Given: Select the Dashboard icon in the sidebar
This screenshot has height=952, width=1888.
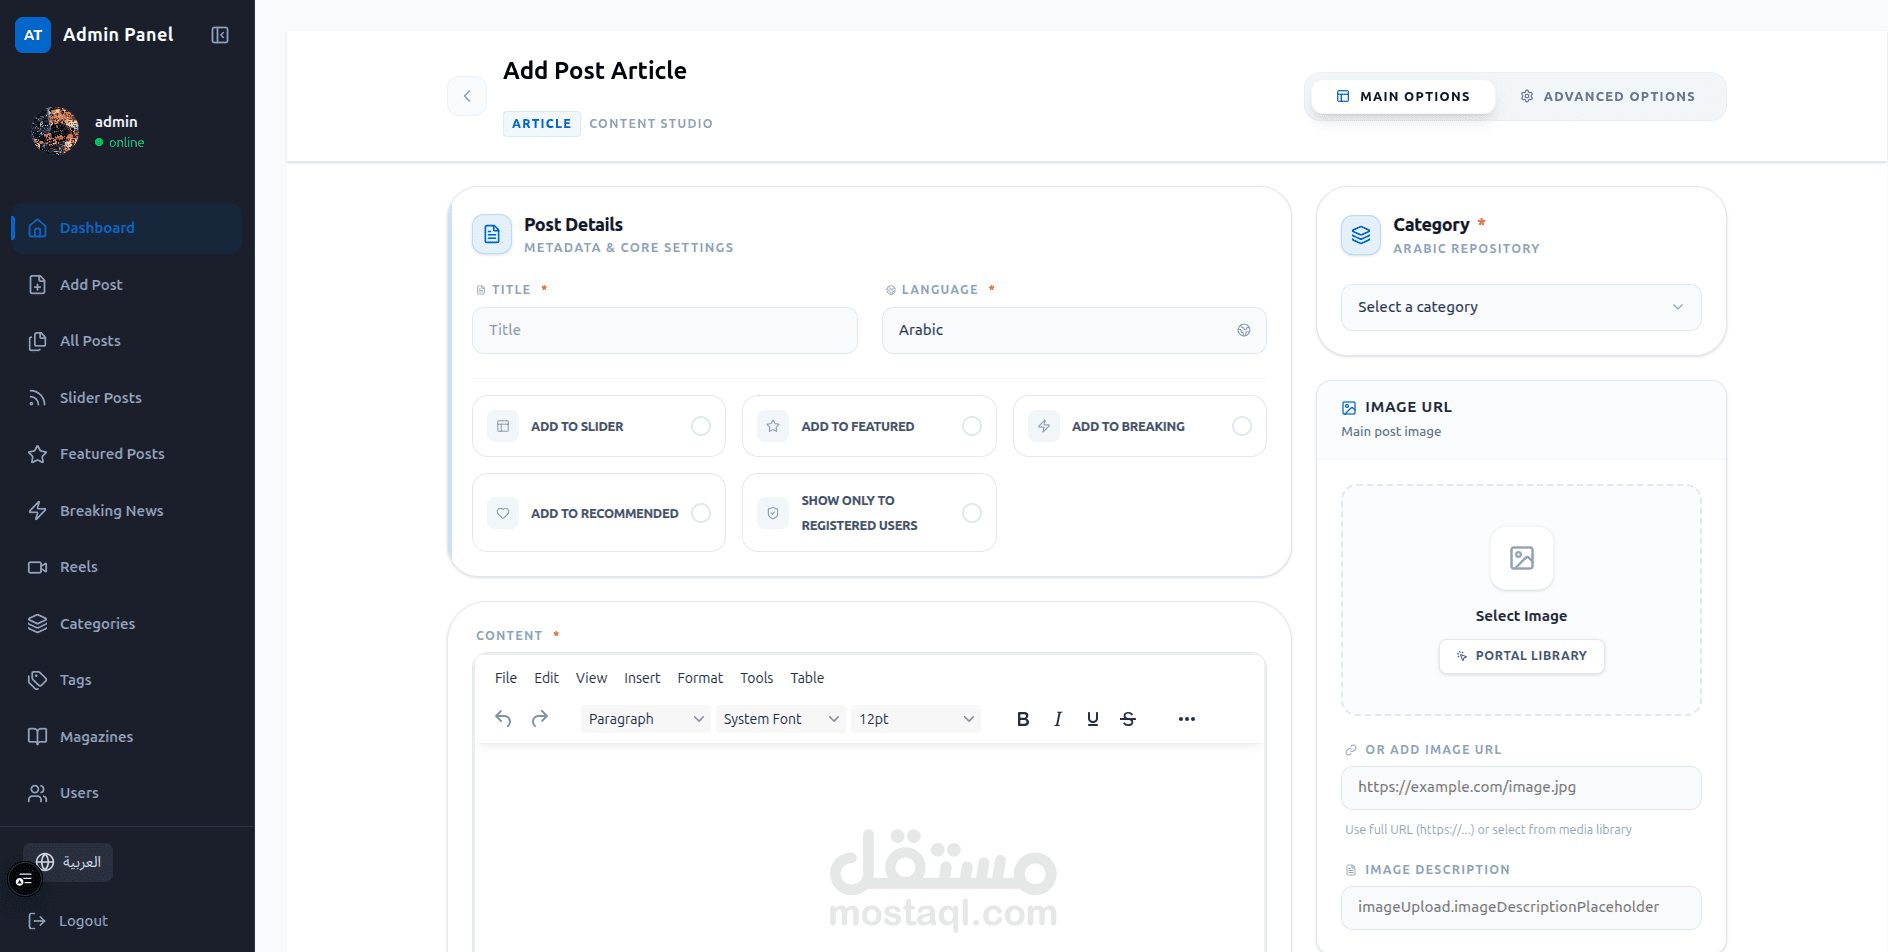Looking at the screenshot, I should [x=37, y=228].
